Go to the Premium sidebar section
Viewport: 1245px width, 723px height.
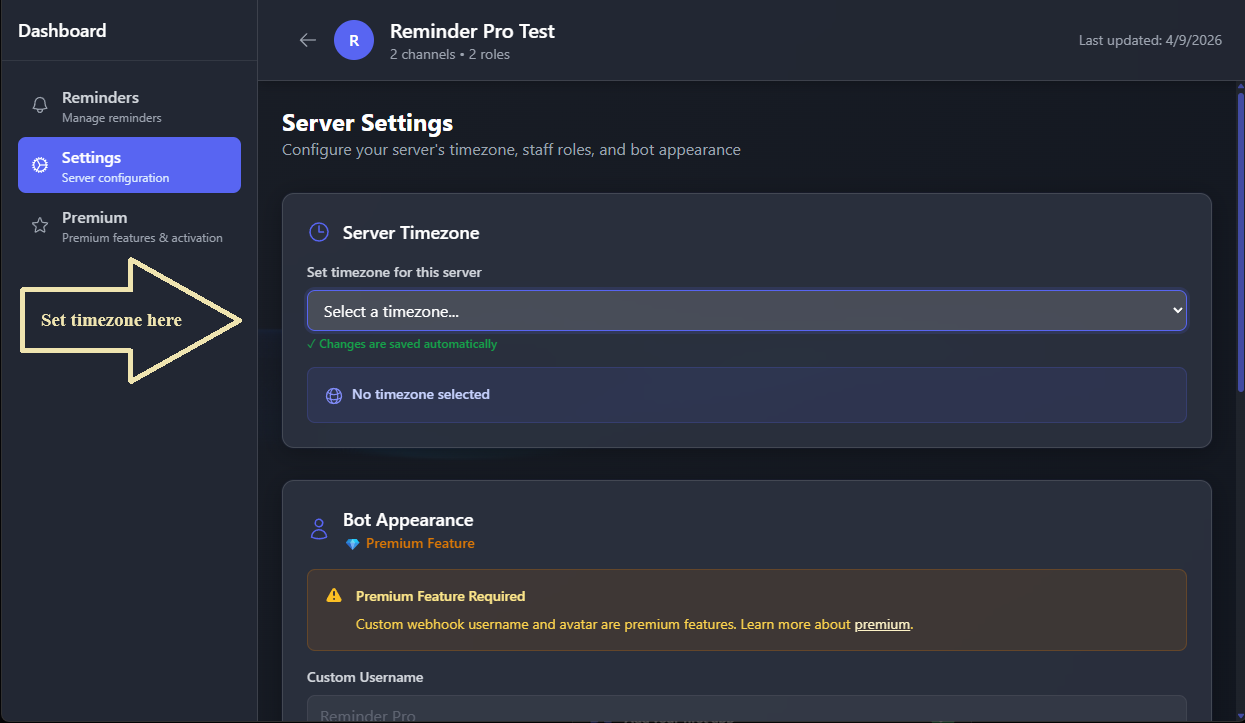[129, 226]
